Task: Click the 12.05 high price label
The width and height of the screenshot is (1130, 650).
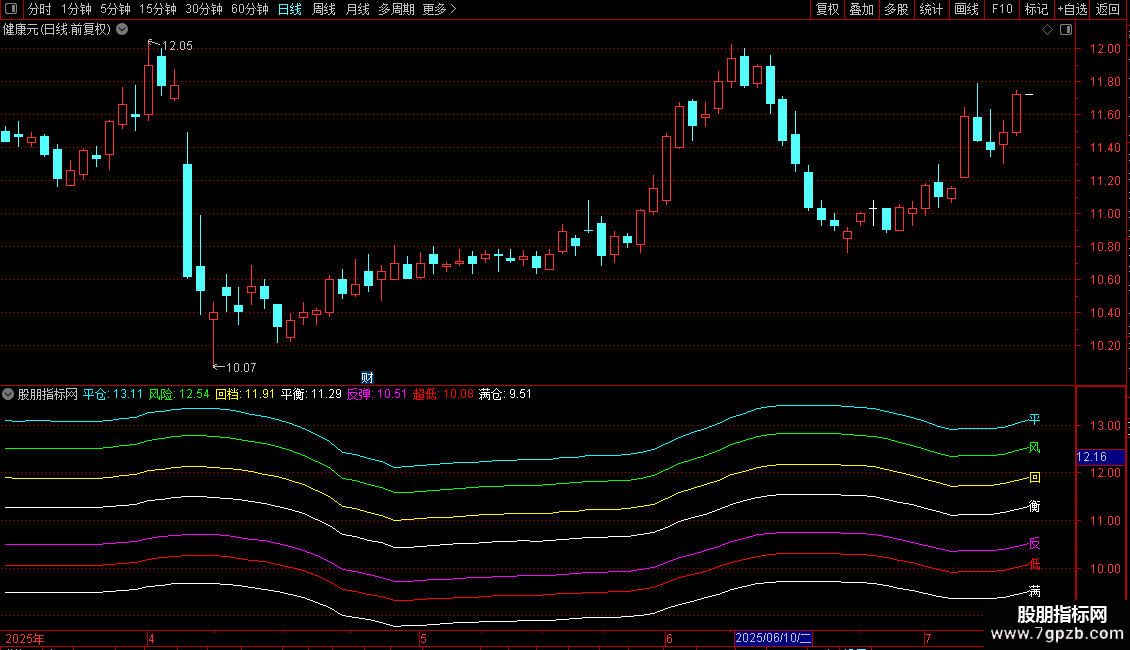Action: pyautogui.click(x=177, y=46)
